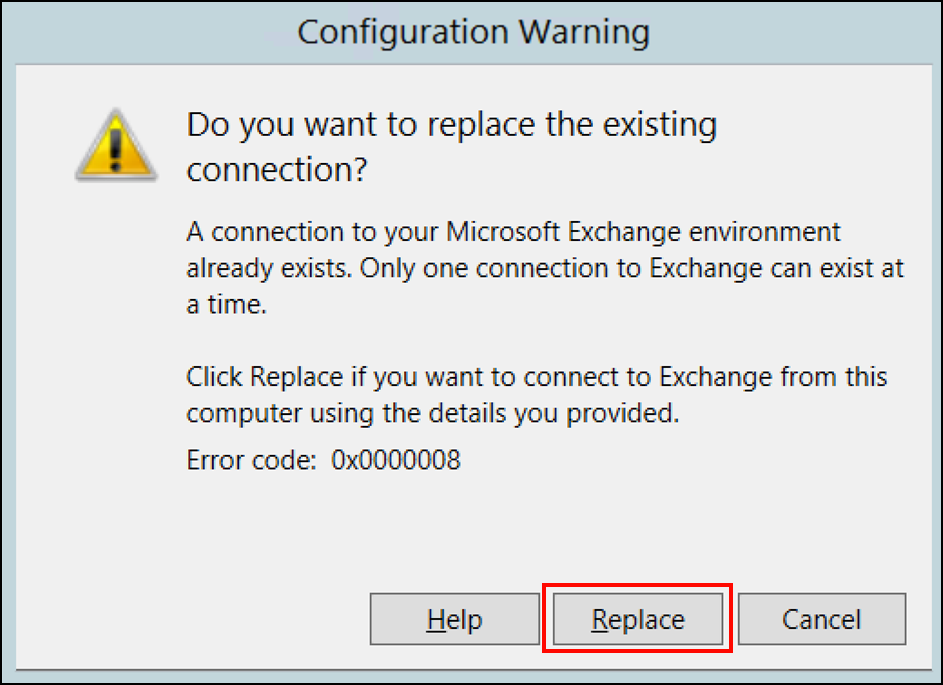Click the 'Microsoft Exchange environment' text
Viewport: 943px width, 685px height.
(x=643, y=232)
